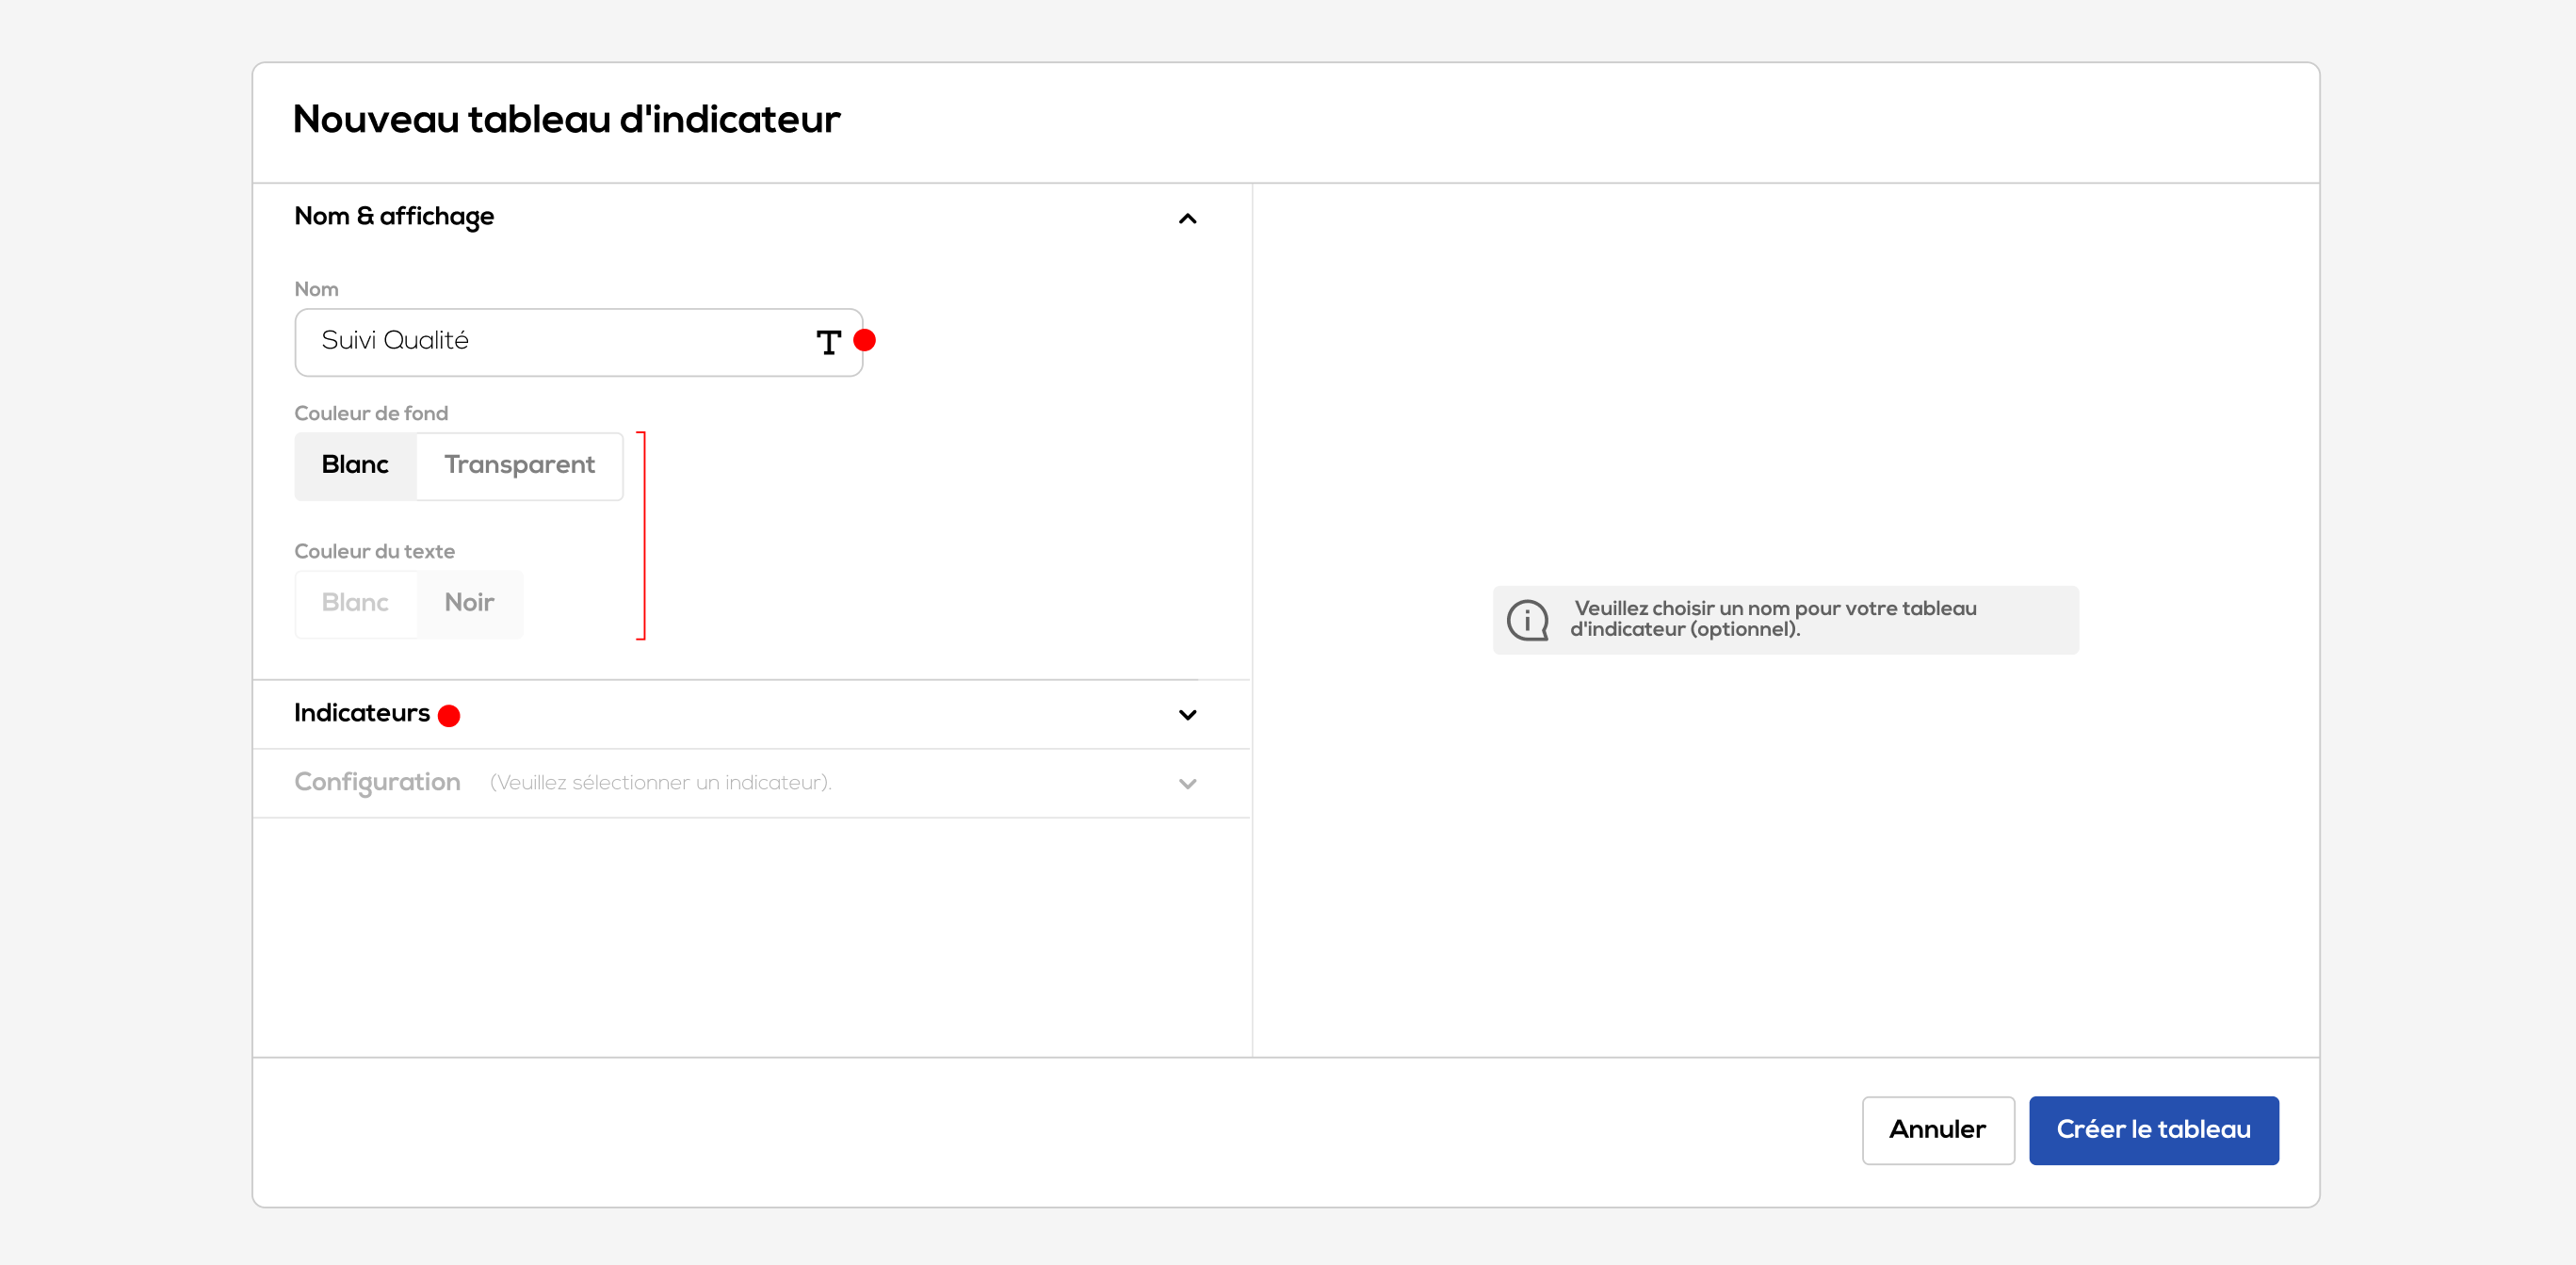Click the info speech-bubble icon
2576x1265 pixels.
coord(1527,620)
